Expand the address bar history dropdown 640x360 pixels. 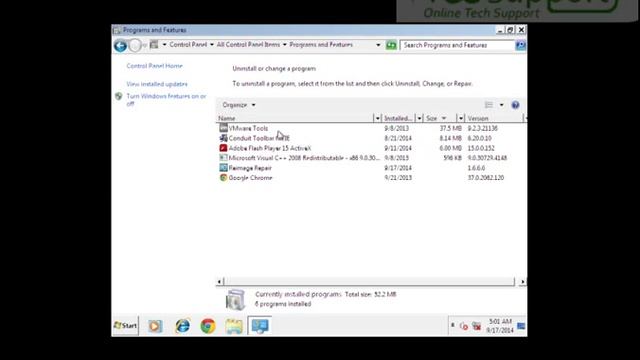[x=378, y=45]
